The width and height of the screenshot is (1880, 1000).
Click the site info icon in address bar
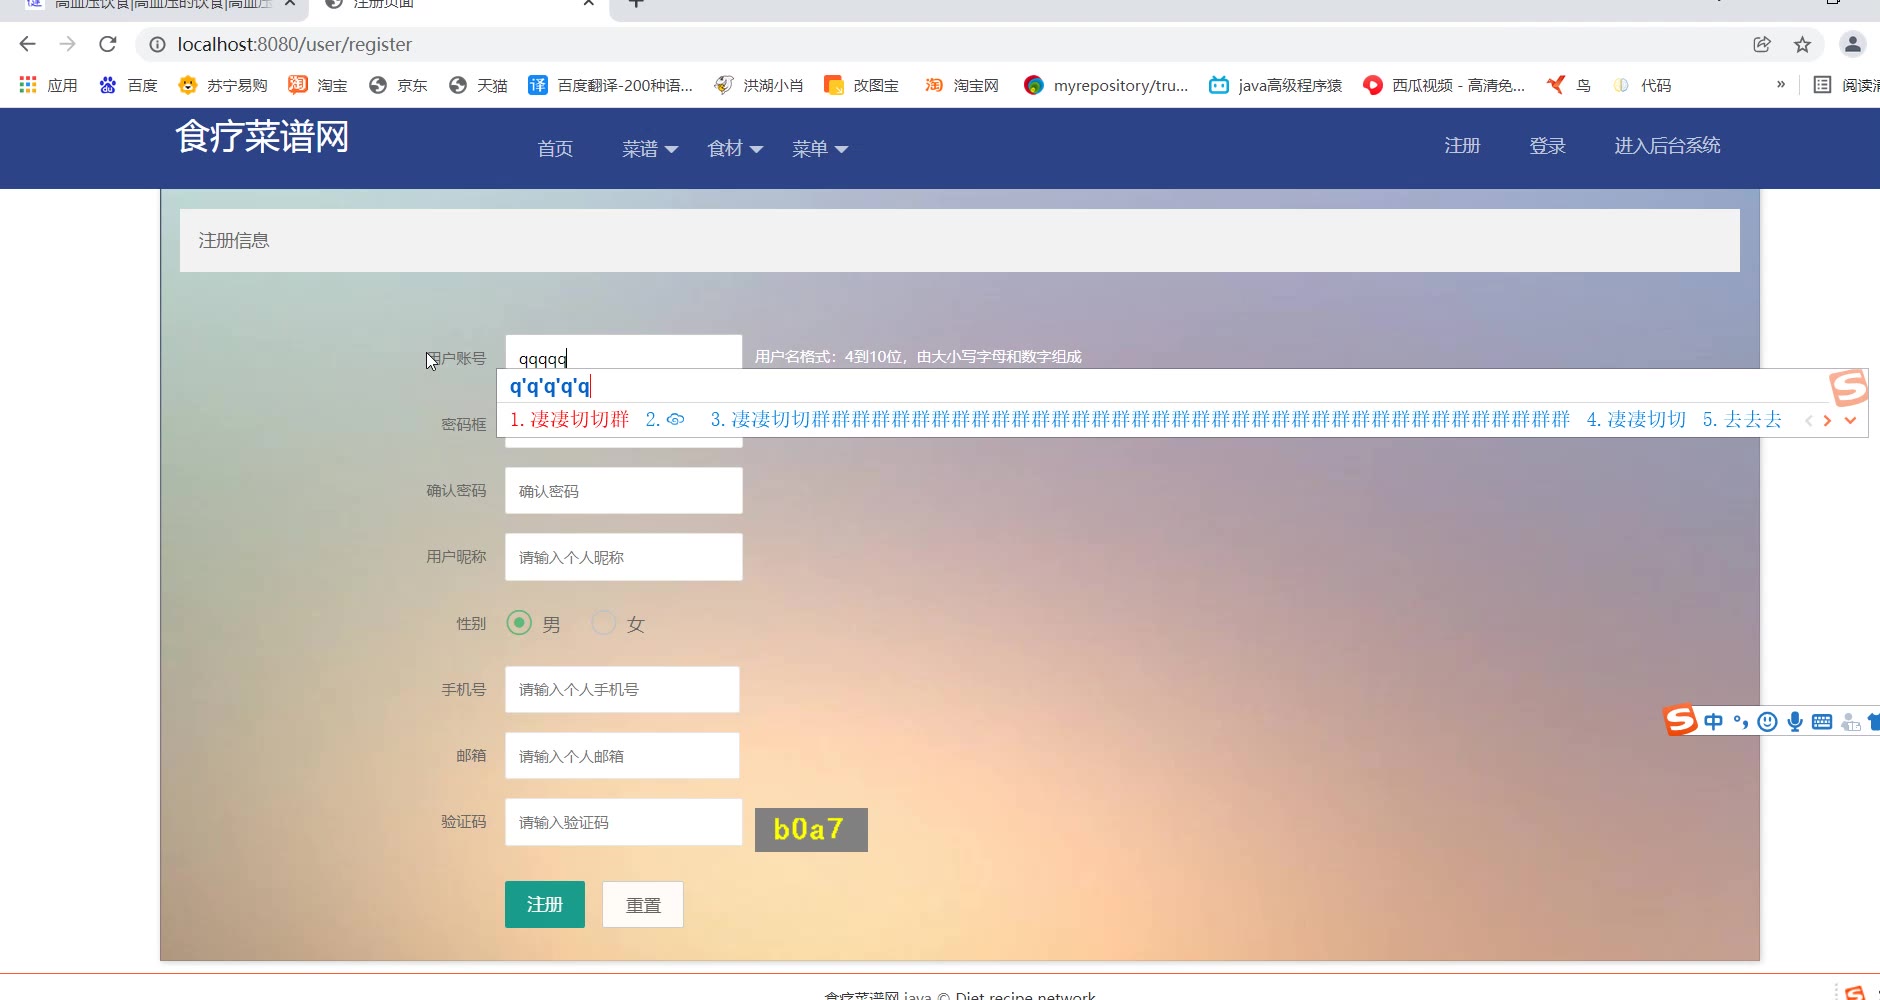pos(157,44)
